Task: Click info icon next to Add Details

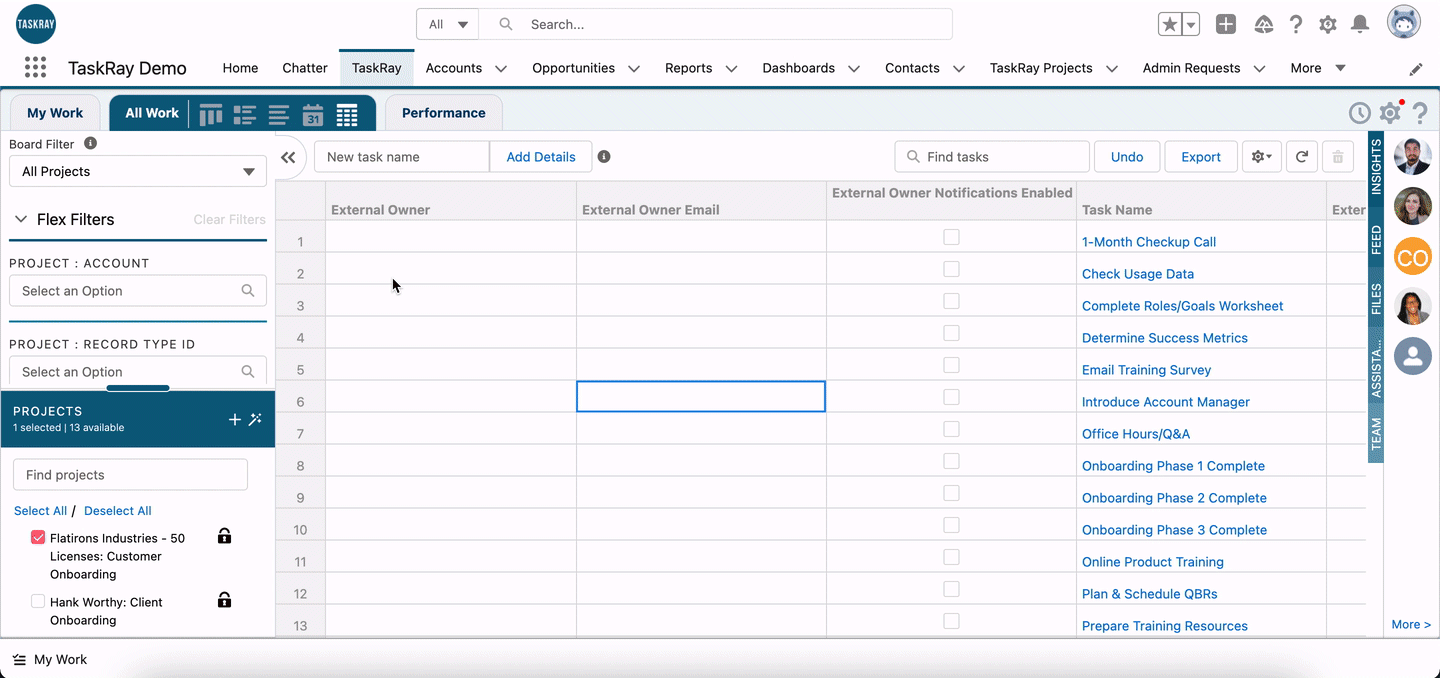Action: pos(604,157)
